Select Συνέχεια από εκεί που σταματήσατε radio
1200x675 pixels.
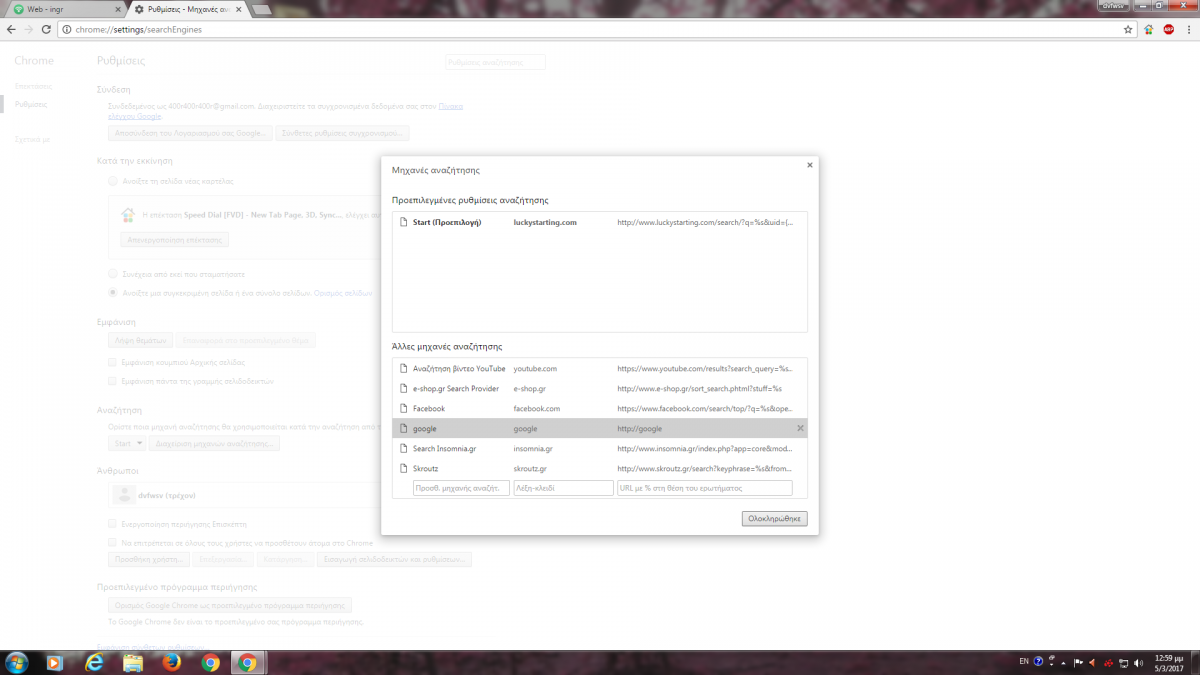112,273
